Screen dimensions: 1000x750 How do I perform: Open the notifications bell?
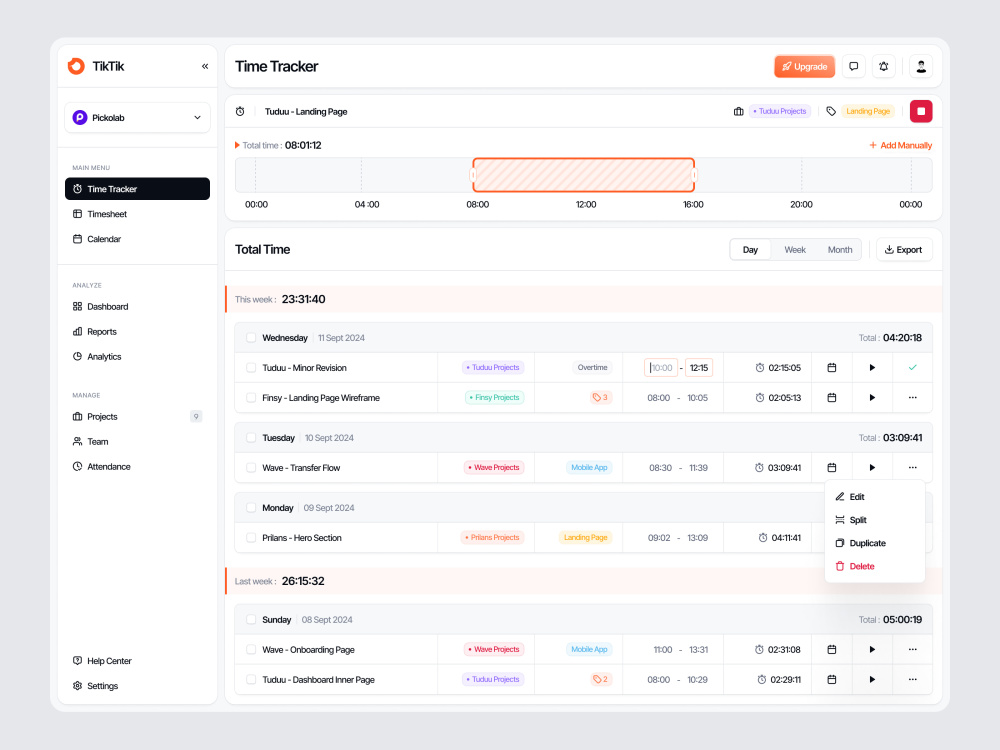[x=883, y=66]
